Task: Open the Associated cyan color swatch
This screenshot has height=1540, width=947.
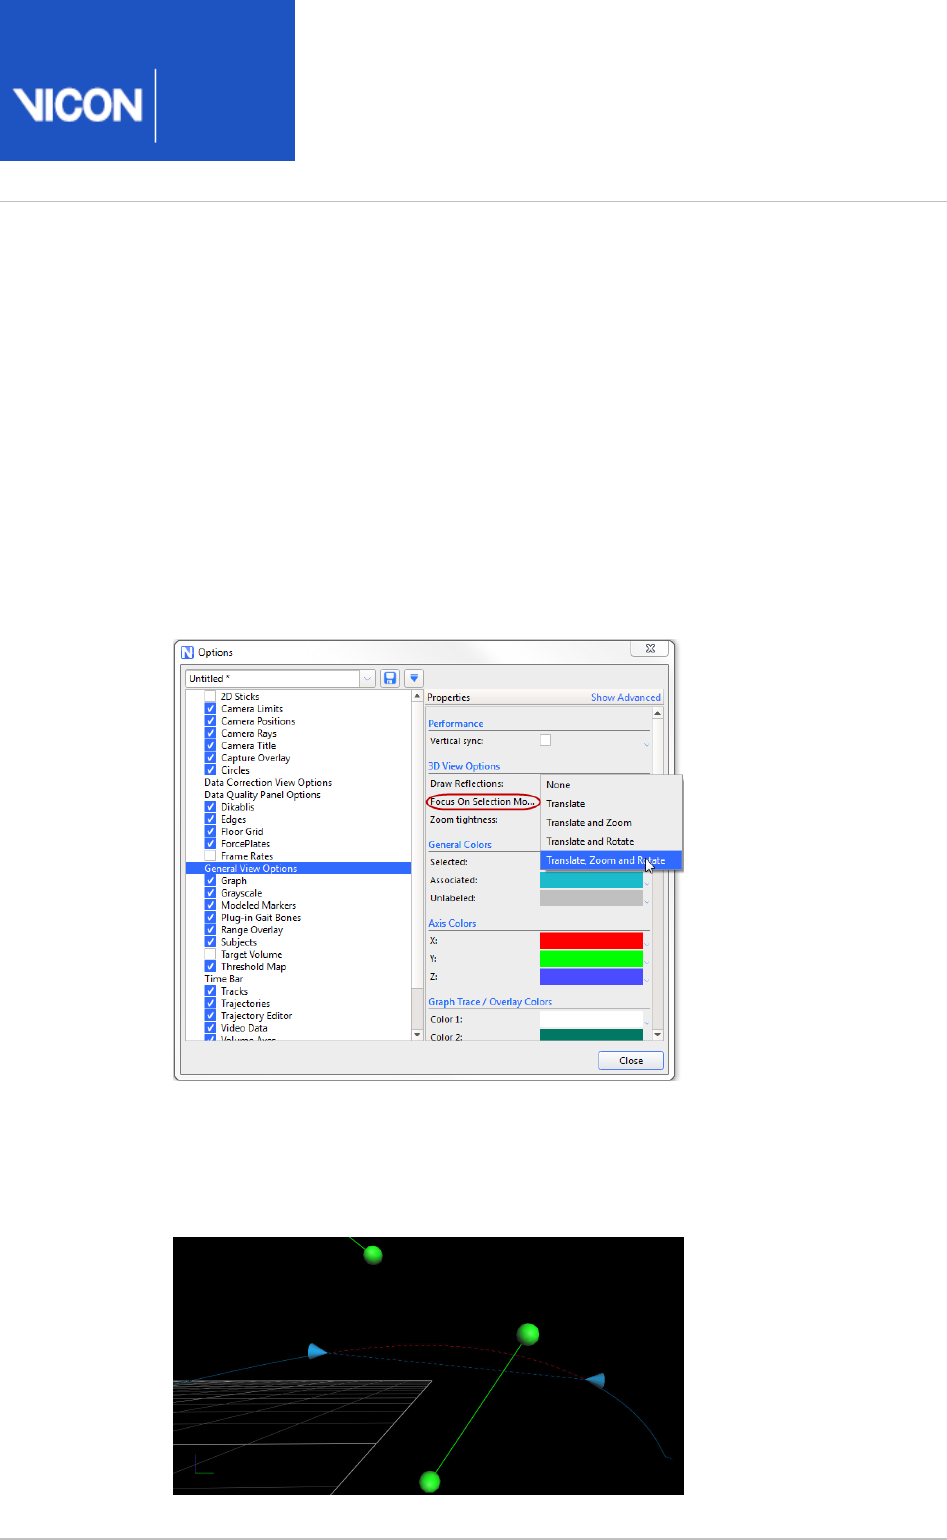Action: click(x=591, y=880)
